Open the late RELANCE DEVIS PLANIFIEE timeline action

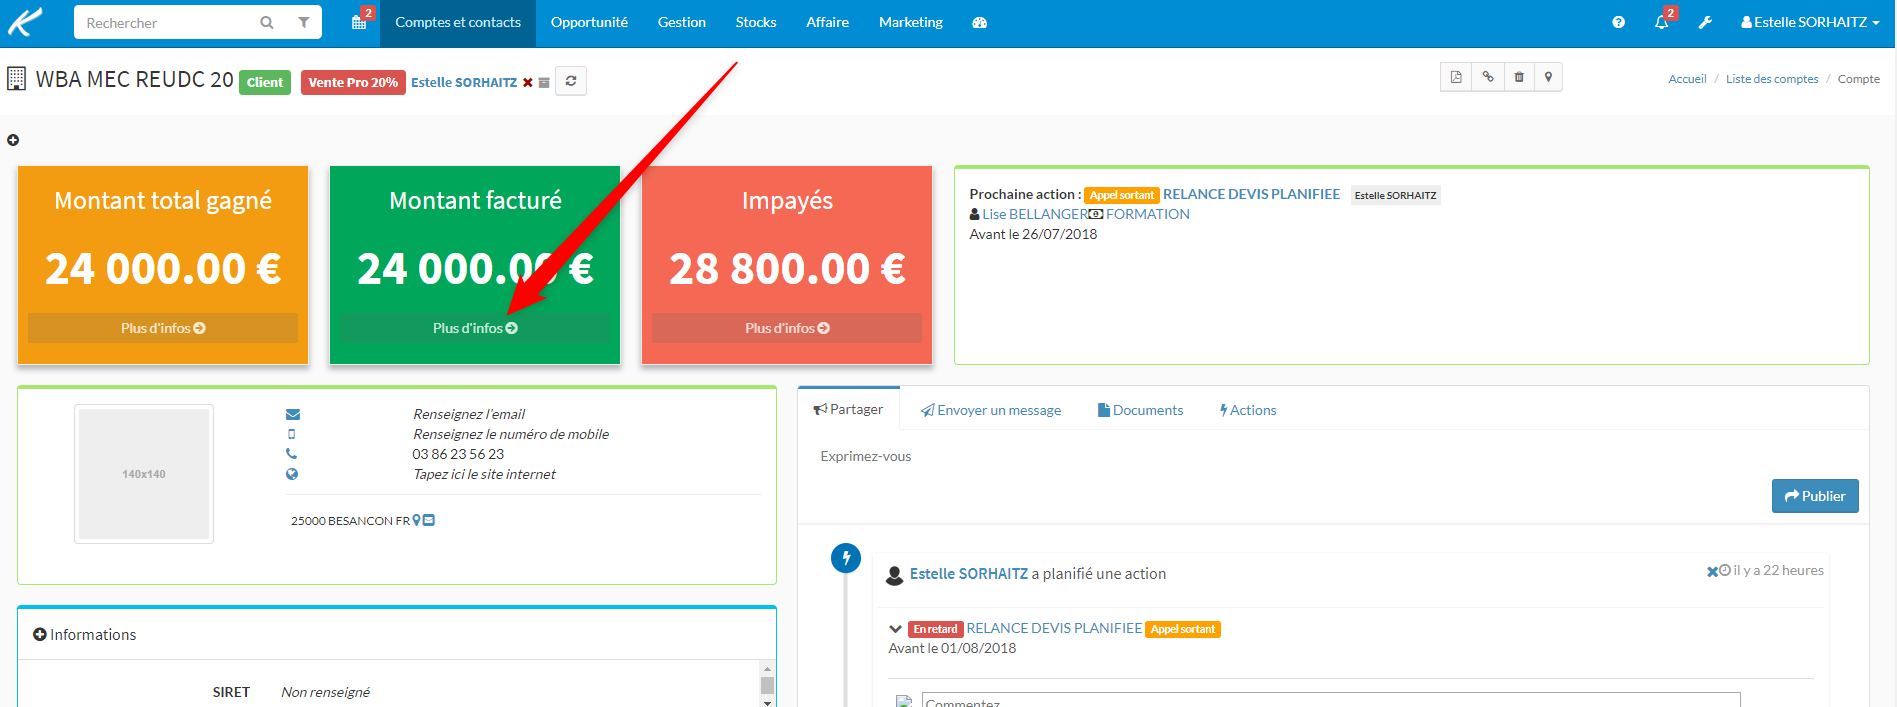pos(1054,628)
